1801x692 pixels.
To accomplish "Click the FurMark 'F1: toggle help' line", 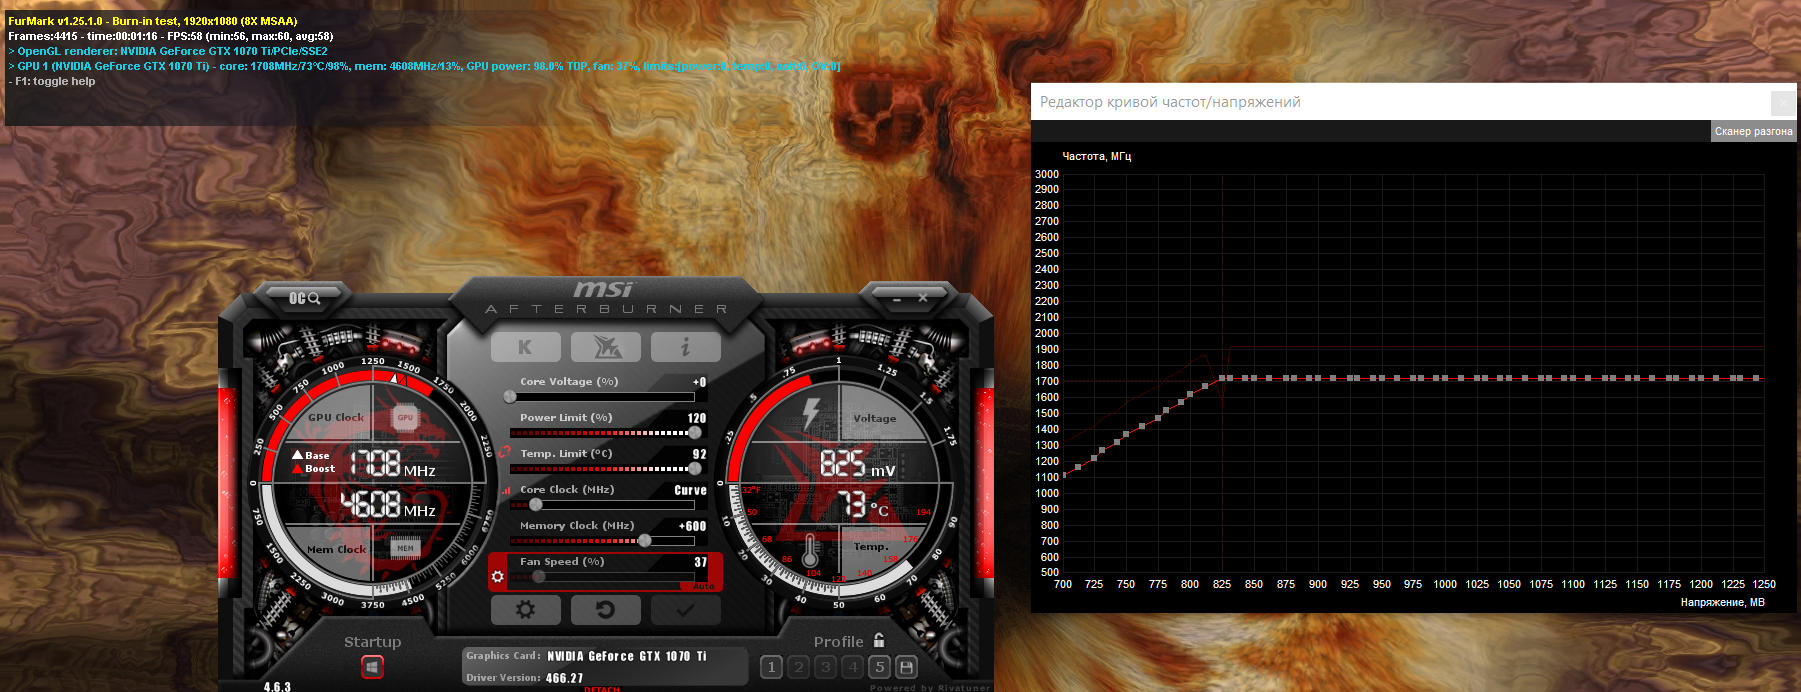I will coord(52,81).
